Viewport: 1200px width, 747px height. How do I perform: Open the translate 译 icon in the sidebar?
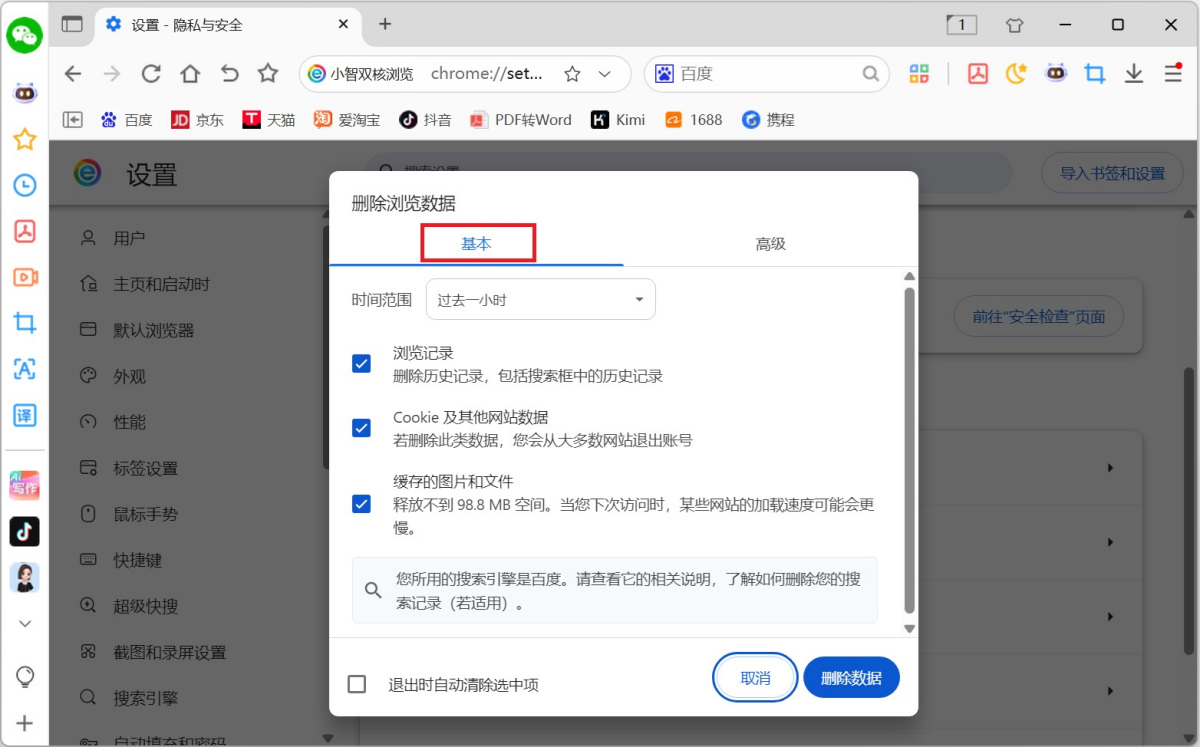click(x=24, y=415)
